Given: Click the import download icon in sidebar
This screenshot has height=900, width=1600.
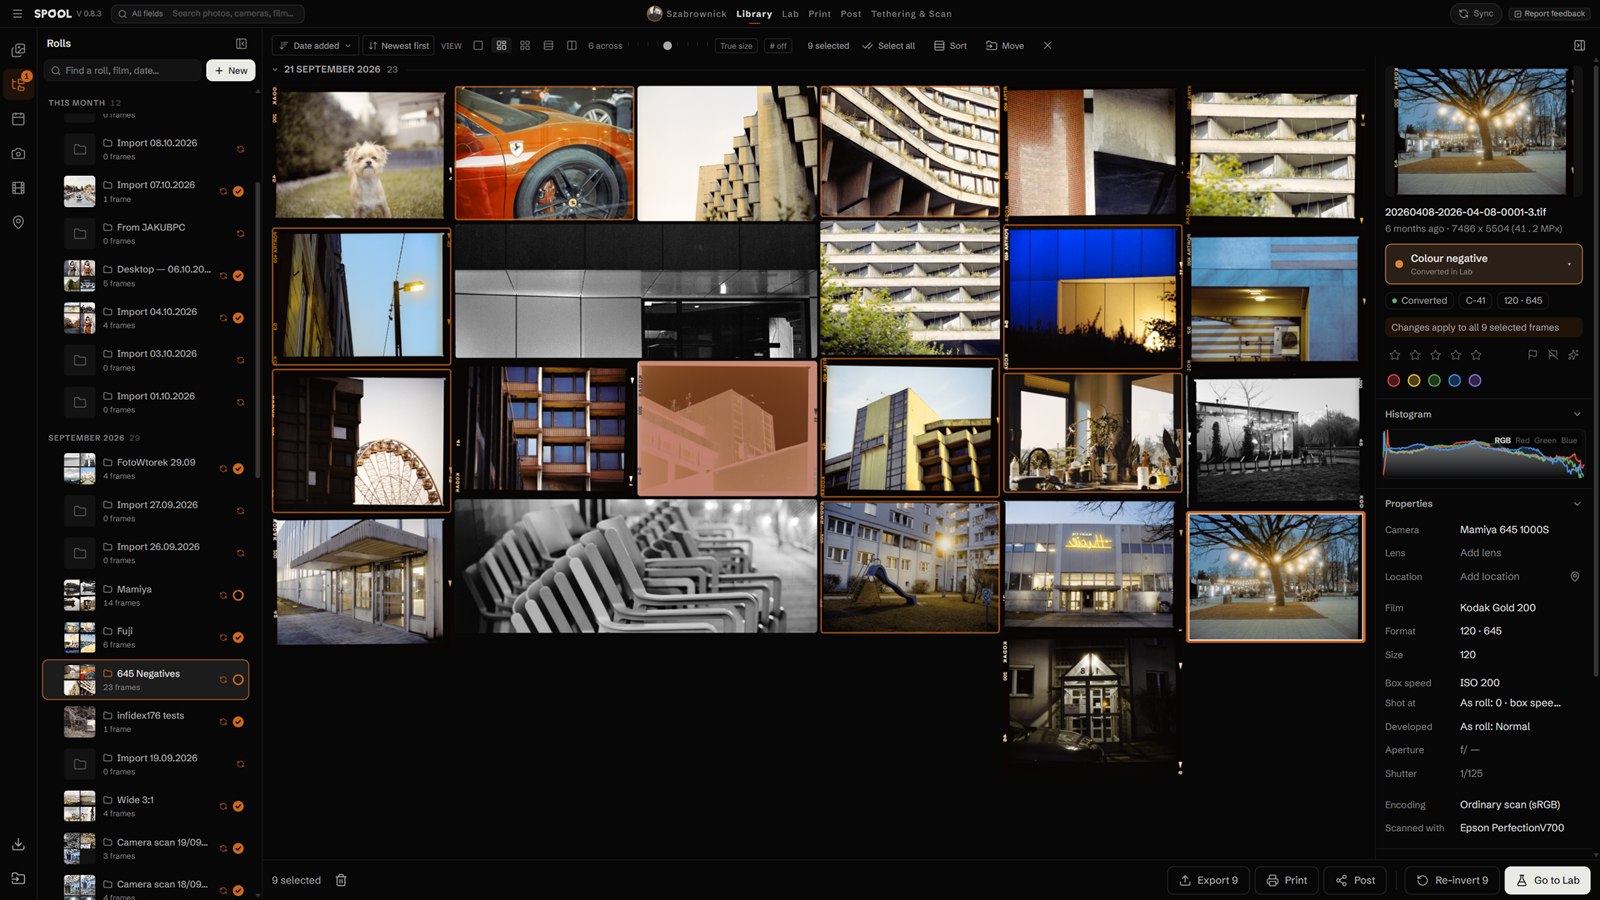Looking at the screenshot, I should coord(18,844).
